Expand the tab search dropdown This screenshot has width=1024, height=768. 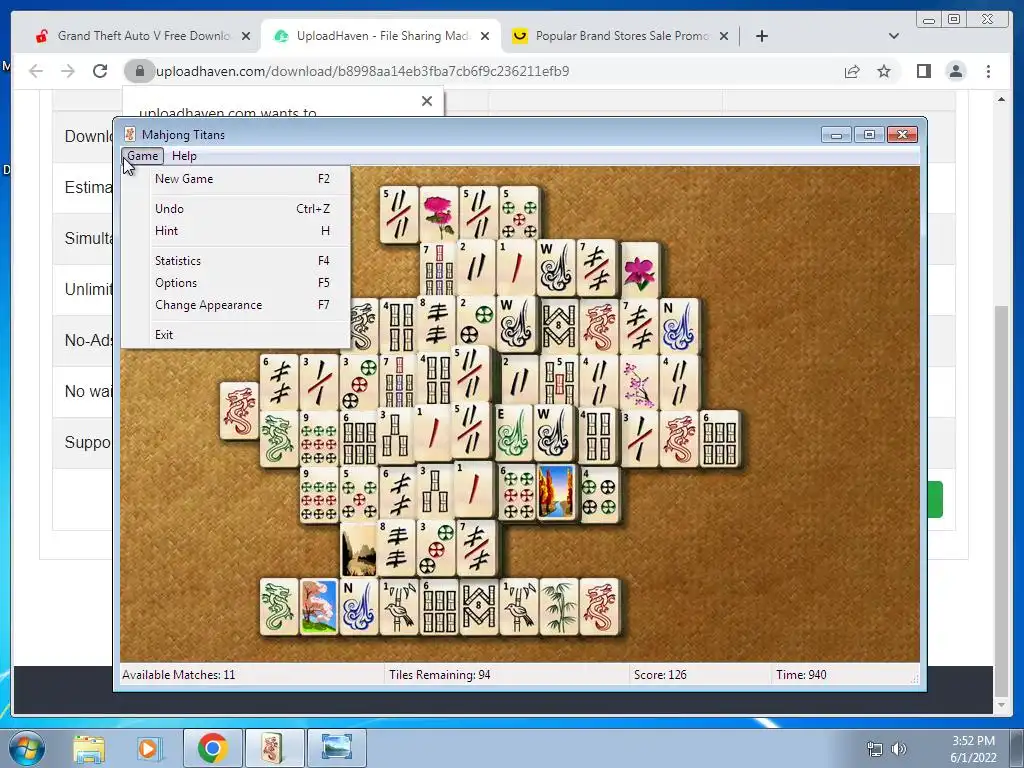[893, 36]
